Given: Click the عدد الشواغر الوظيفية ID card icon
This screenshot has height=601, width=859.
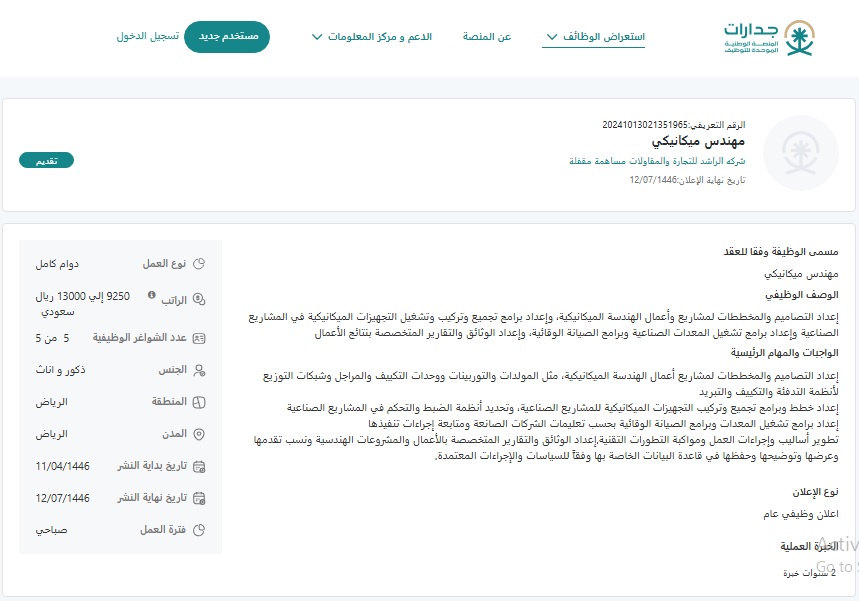Looking at the screenshot, I should coord(199,338).
